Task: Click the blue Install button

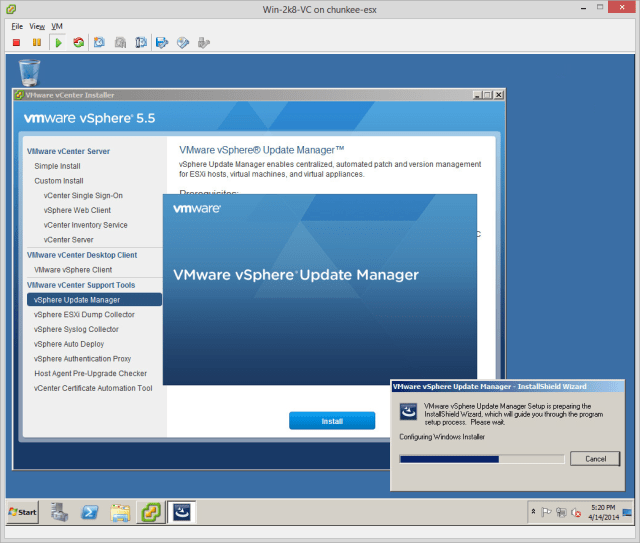Action: [332, 421]
